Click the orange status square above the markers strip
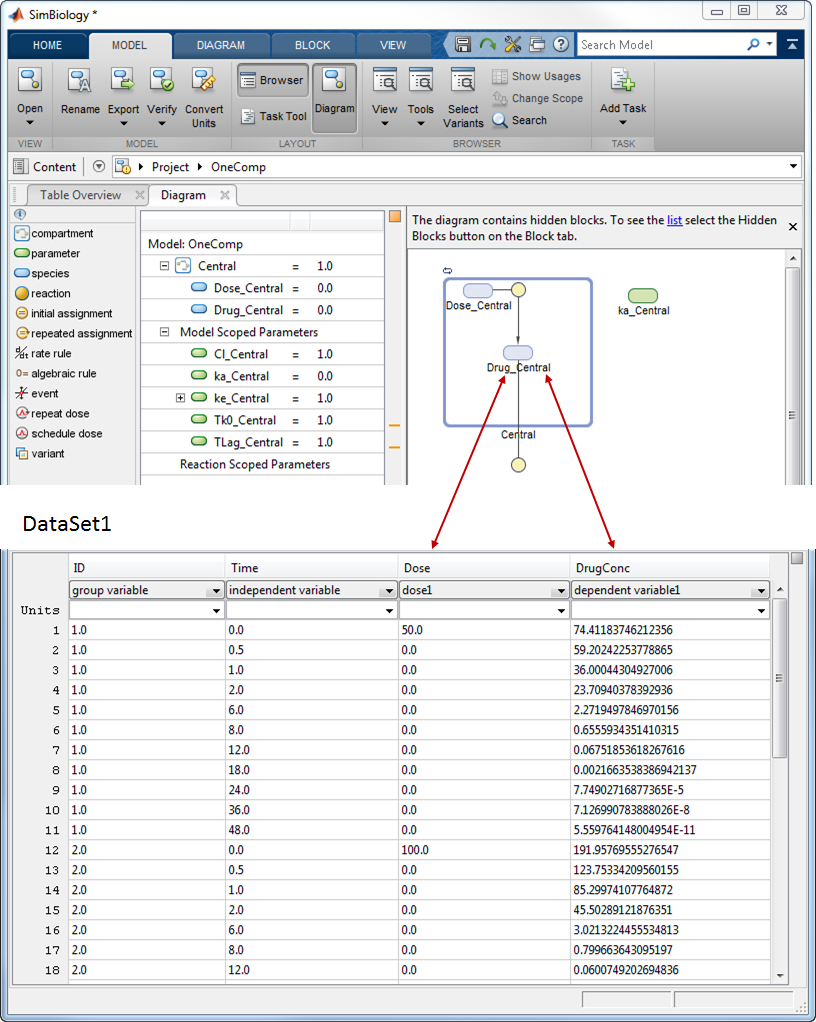Image resolution: width=816 pixels, height=1022 pixels. [395, 216]
